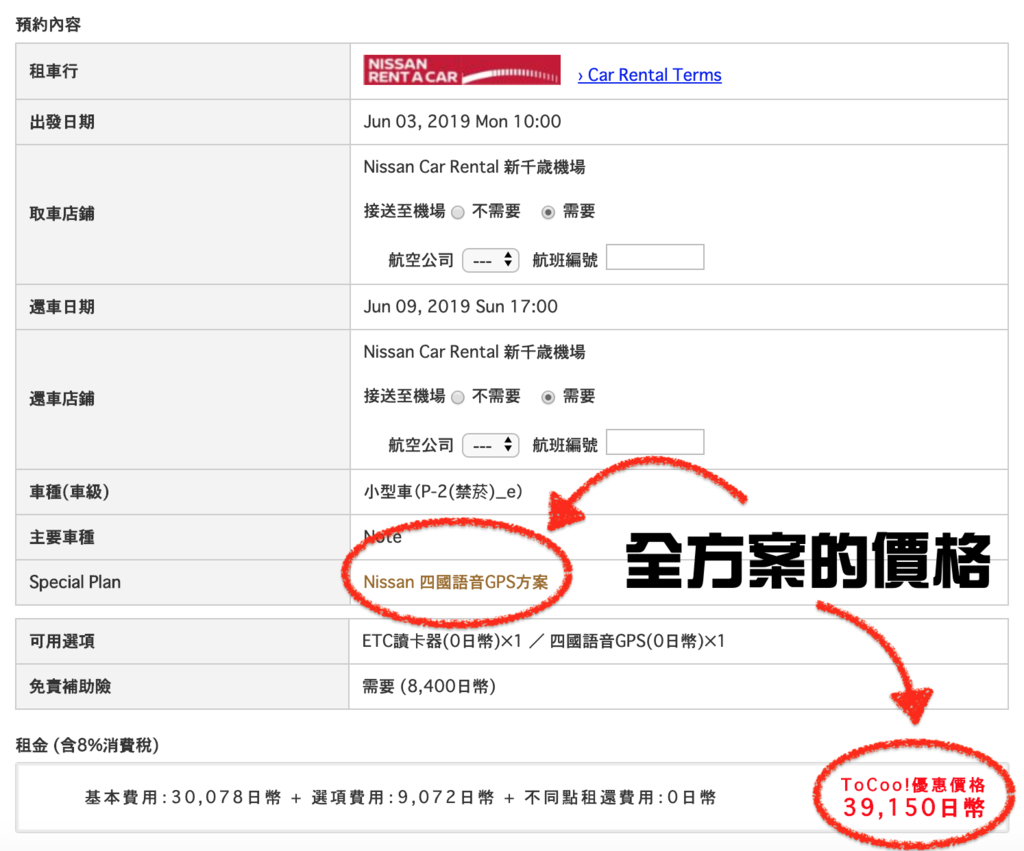1024x851 pixels.
Task: Click the 租金 (含8%消費稅) heading
Action: click(88, 745)
